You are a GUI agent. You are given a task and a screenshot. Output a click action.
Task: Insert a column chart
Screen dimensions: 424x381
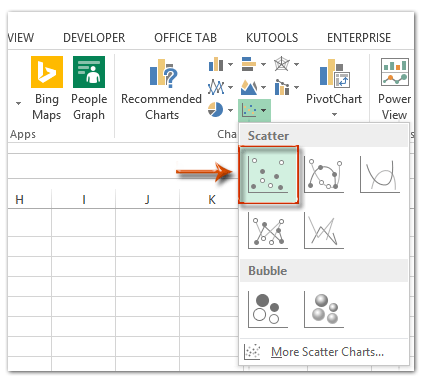click(216, 64)
